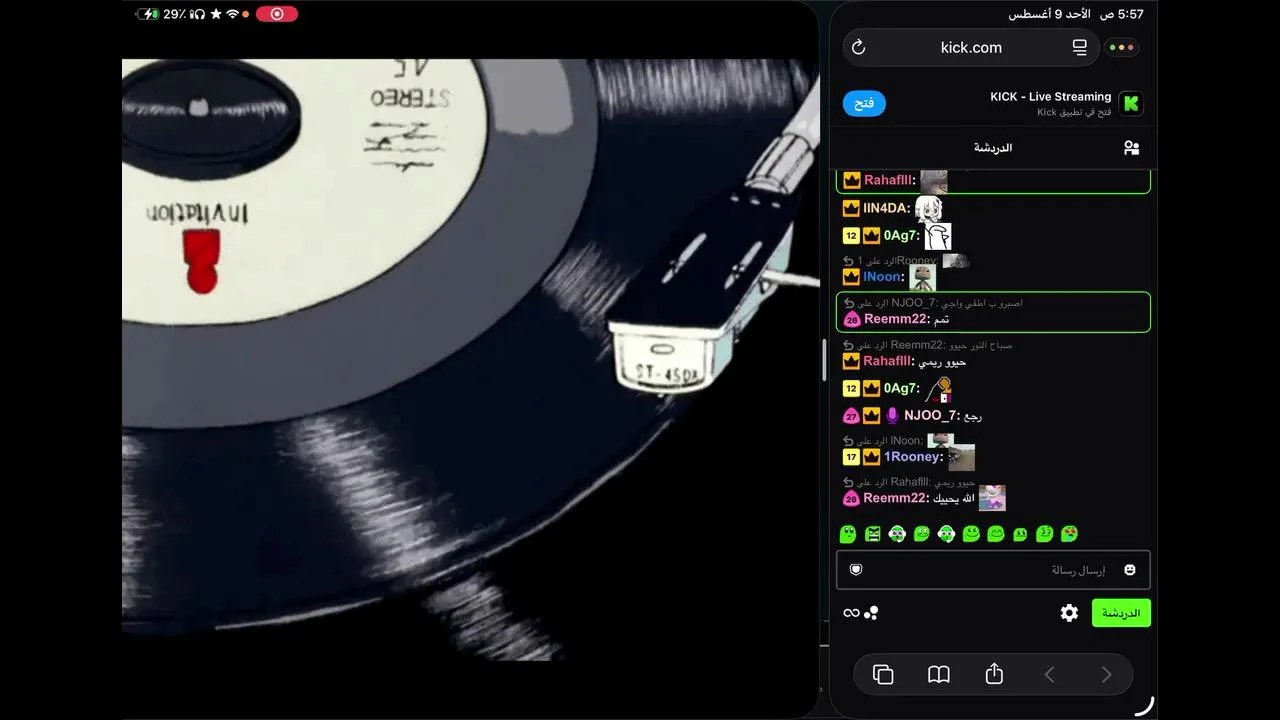Viewport: 1280px width, 720px height.
Task: Select the الدردشة chat header tab
Action: [x=993, y=148]
